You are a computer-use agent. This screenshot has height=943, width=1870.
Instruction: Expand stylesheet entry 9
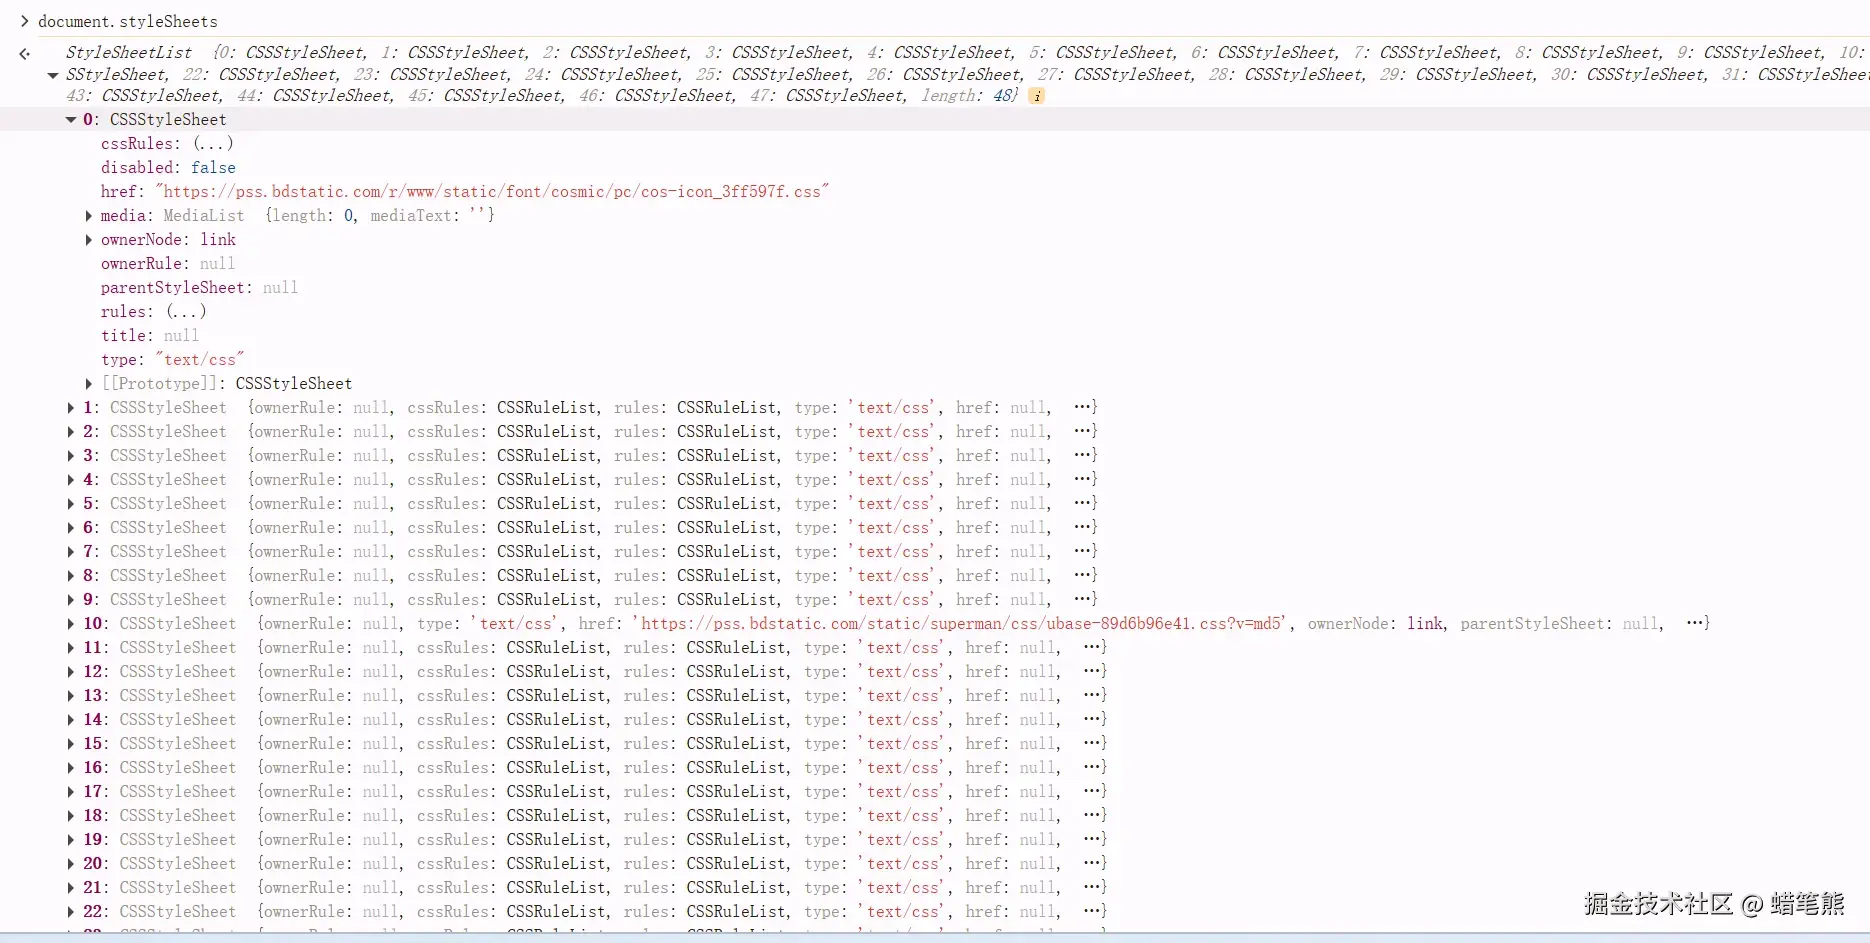71,600
